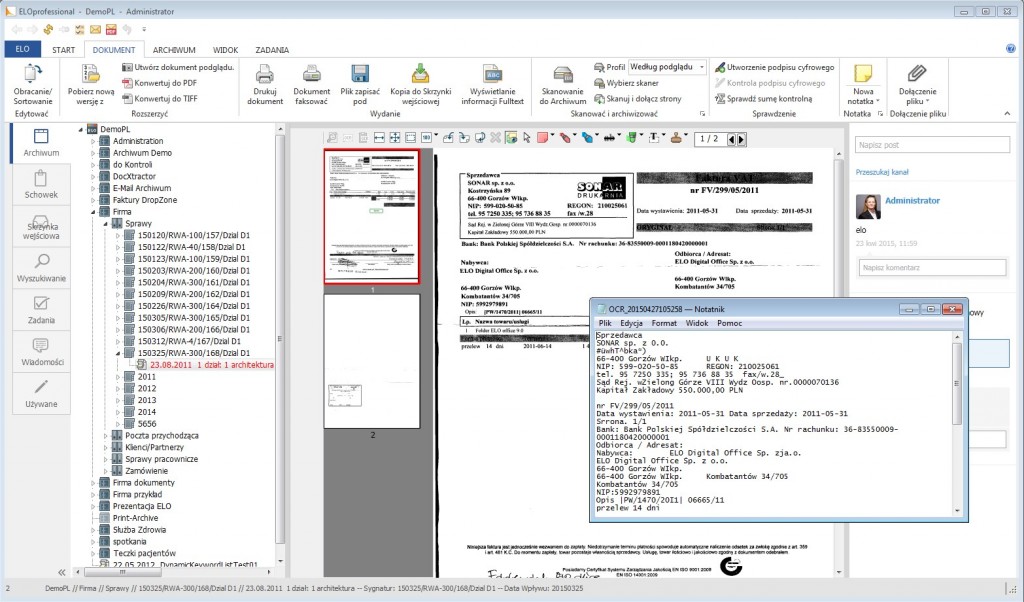Expand the Administration tree folder
1024x602 pixels.
(x=93, y=141)
